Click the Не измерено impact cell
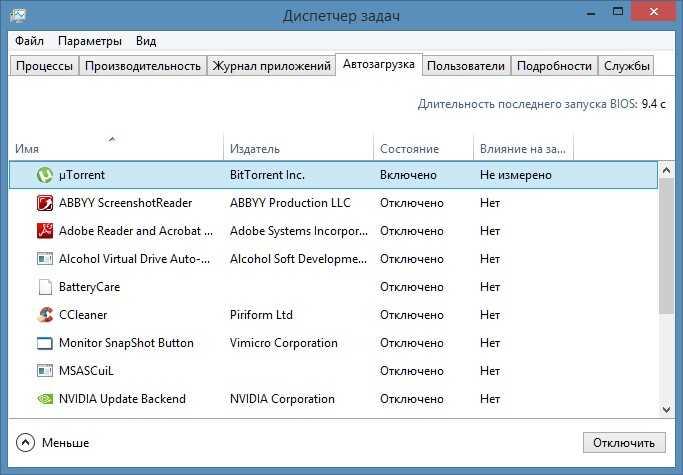683x475 pixels. click(x=516, y=175)
